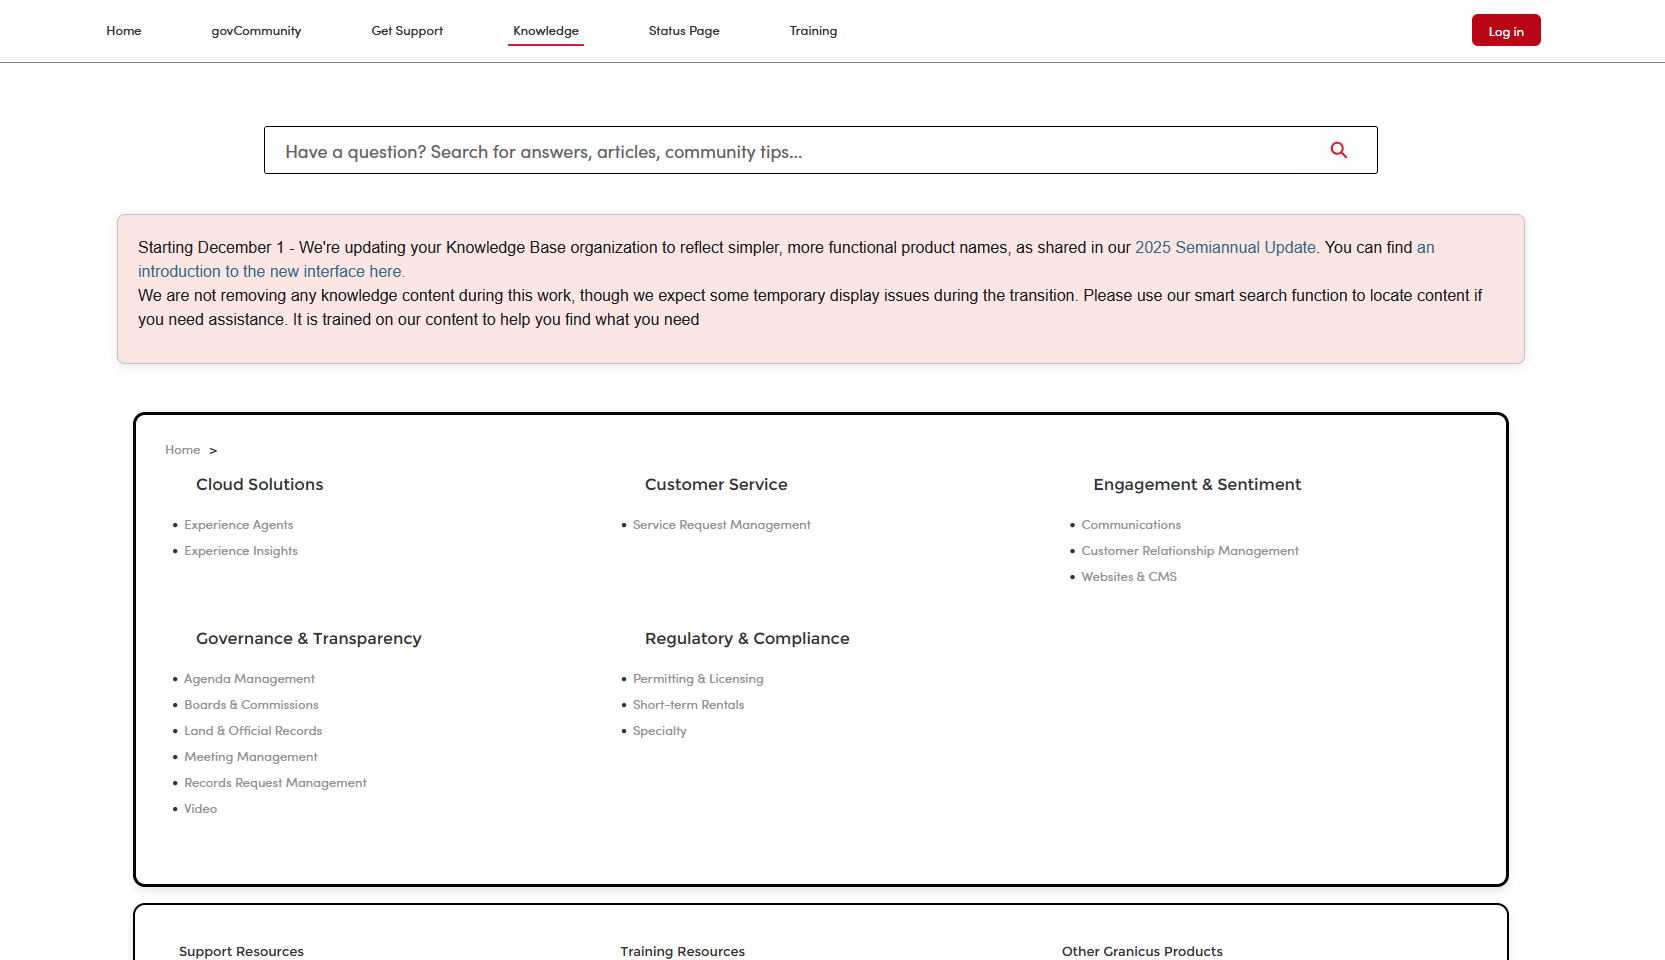This screenshot has width=1665, height=960.
Task: View the new interface introduction link
Action: point(271,271)
